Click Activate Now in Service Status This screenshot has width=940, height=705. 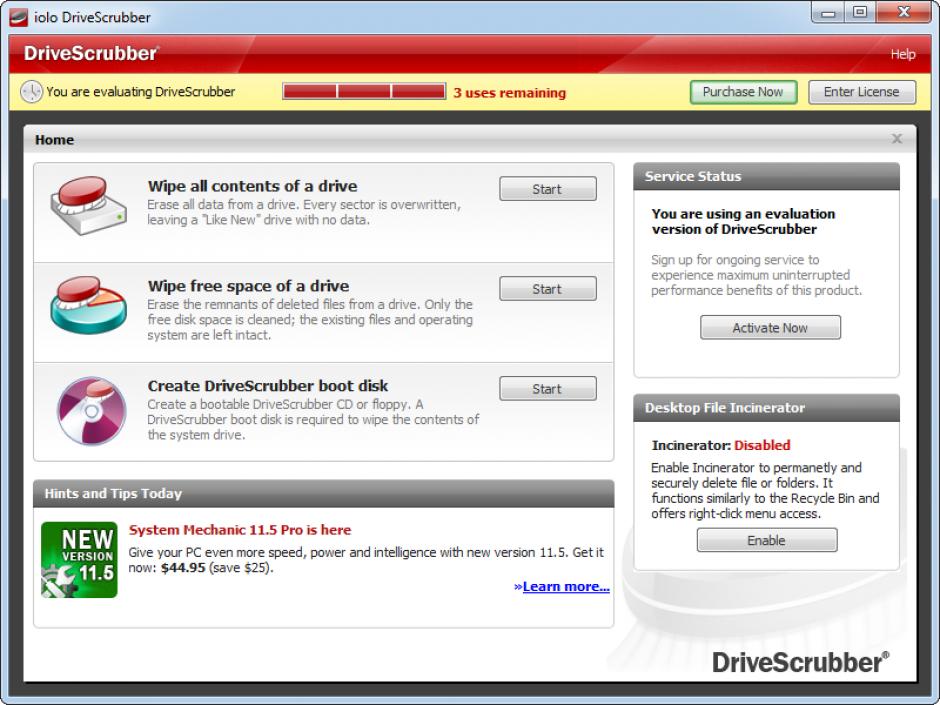770,327
